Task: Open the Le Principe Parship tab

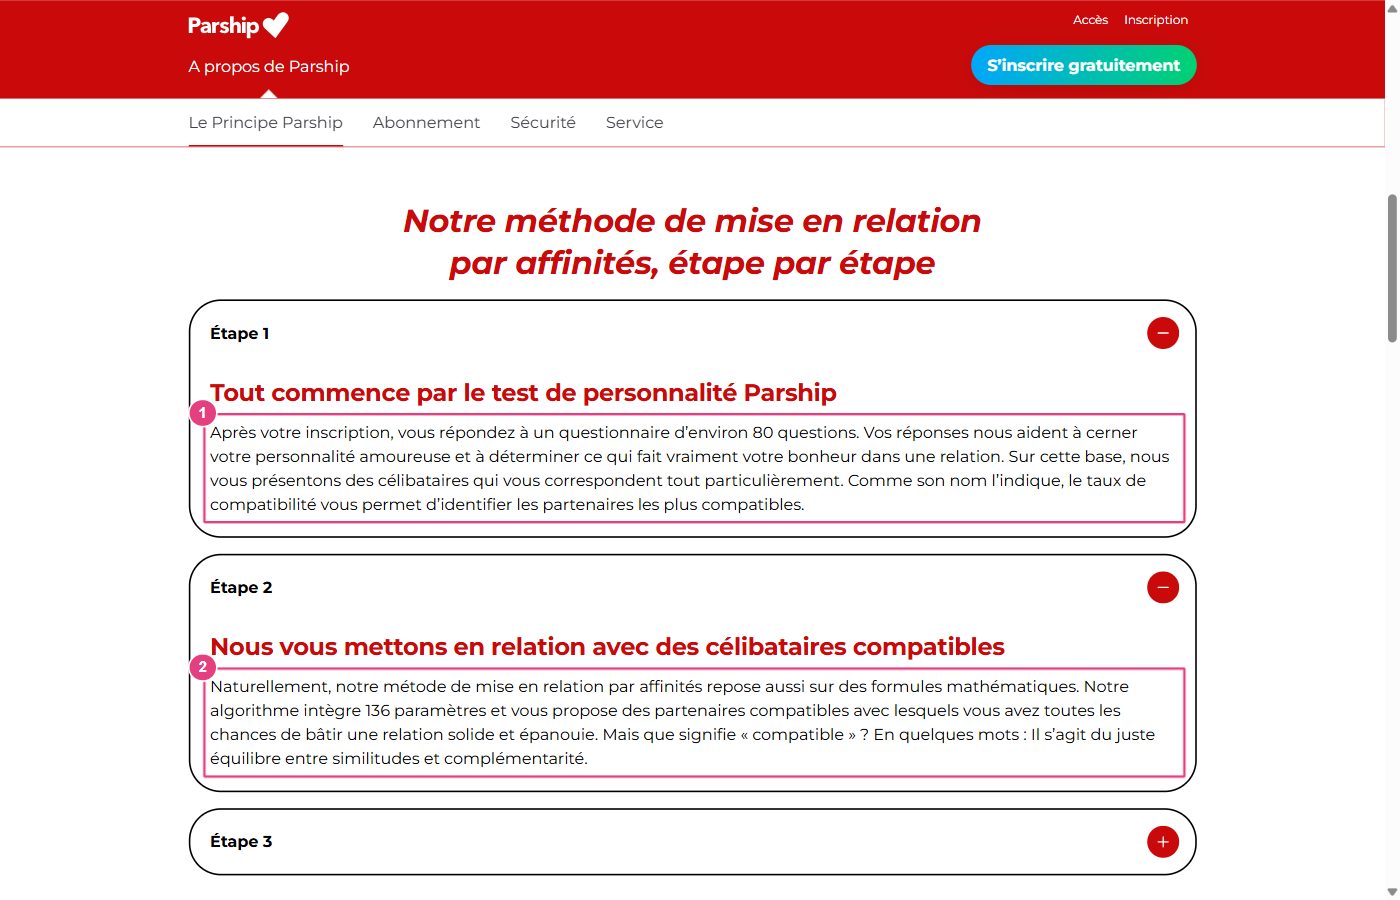Action: pyautogui.click(x=265, y=122)
